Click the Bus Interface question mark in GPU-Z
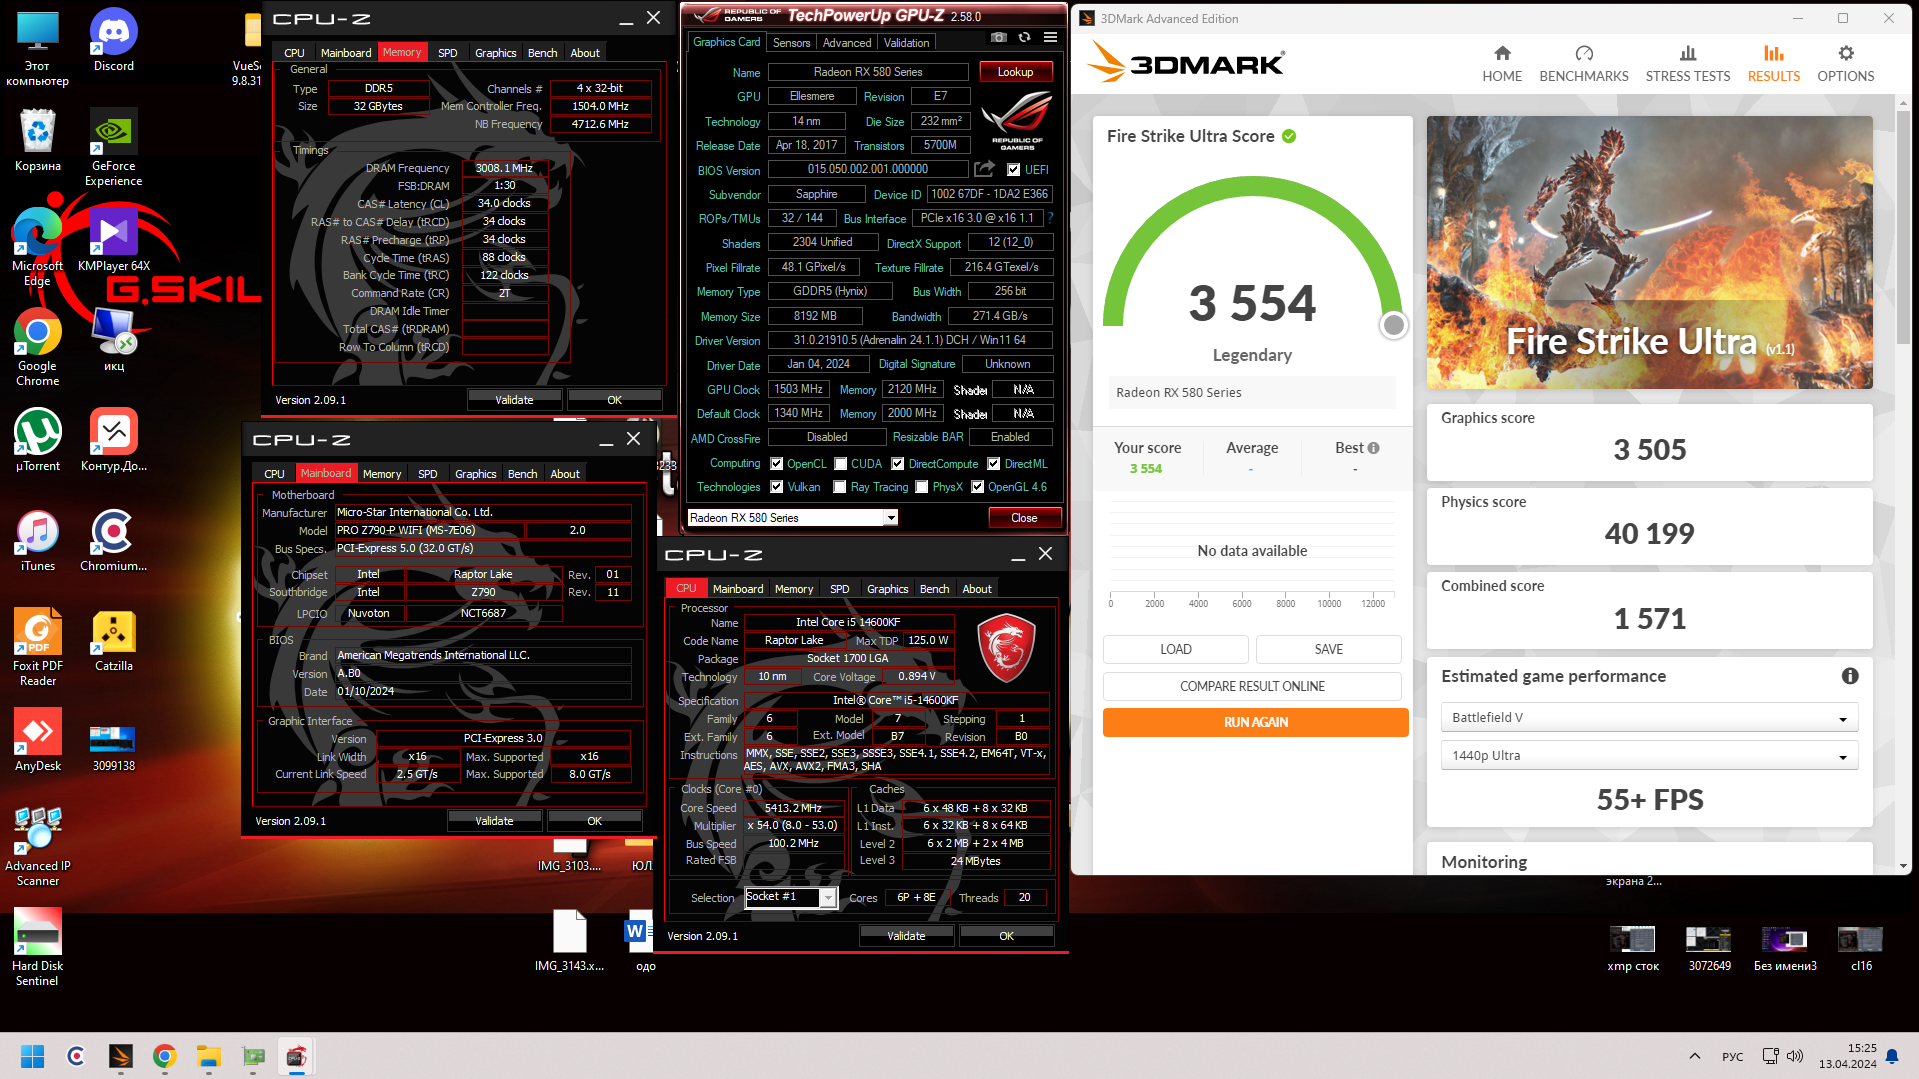 [1050, 218]
